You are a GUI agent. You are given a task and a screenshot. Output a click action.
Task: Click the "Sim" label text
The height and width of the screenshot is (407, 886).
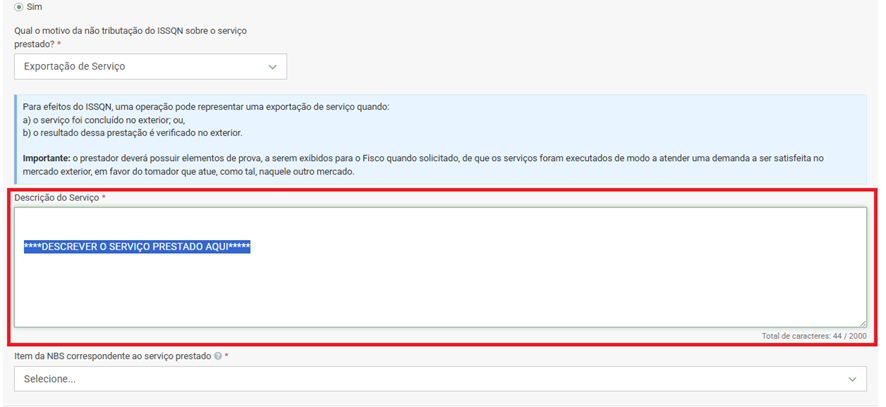coord(35,7)
